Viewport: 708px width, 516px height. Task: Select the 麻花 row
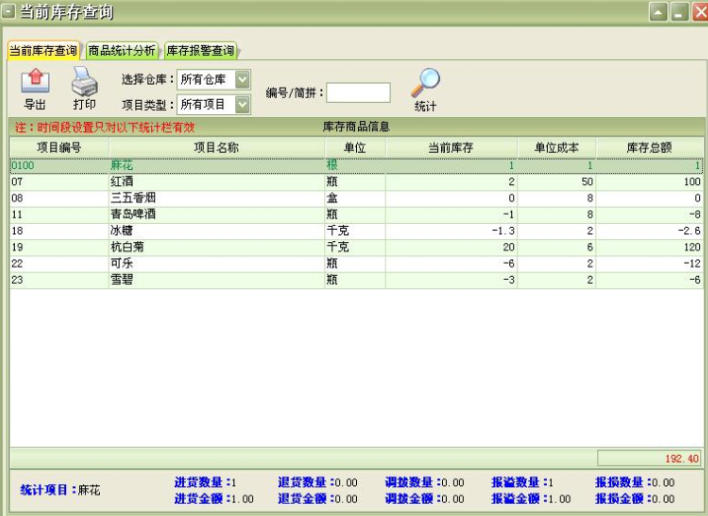tap(356, 166)
